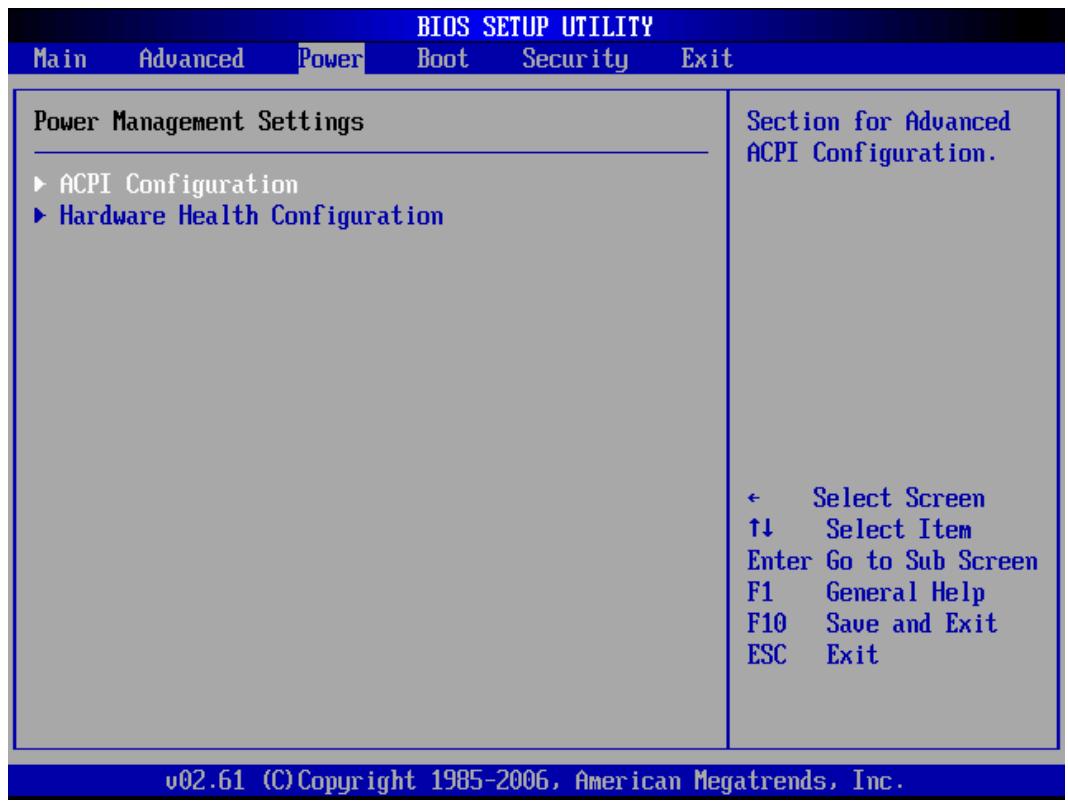
Task: Select the highlighted Power tab
Action: point(331,59)
